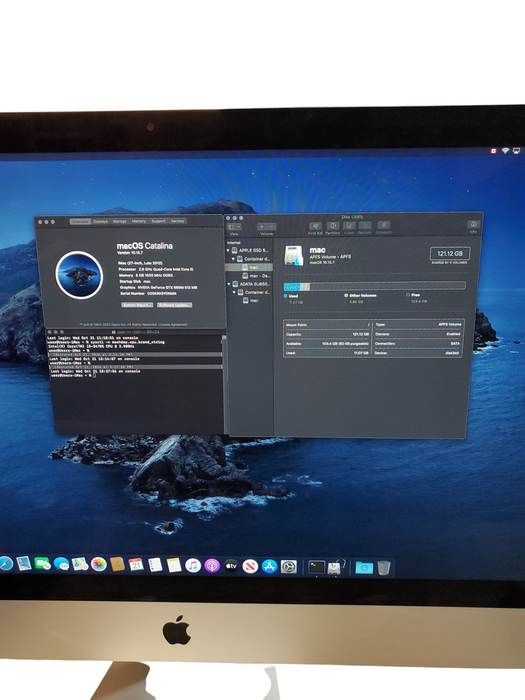
Task: Click the Software Update button
Action: (x=175, y=305)
